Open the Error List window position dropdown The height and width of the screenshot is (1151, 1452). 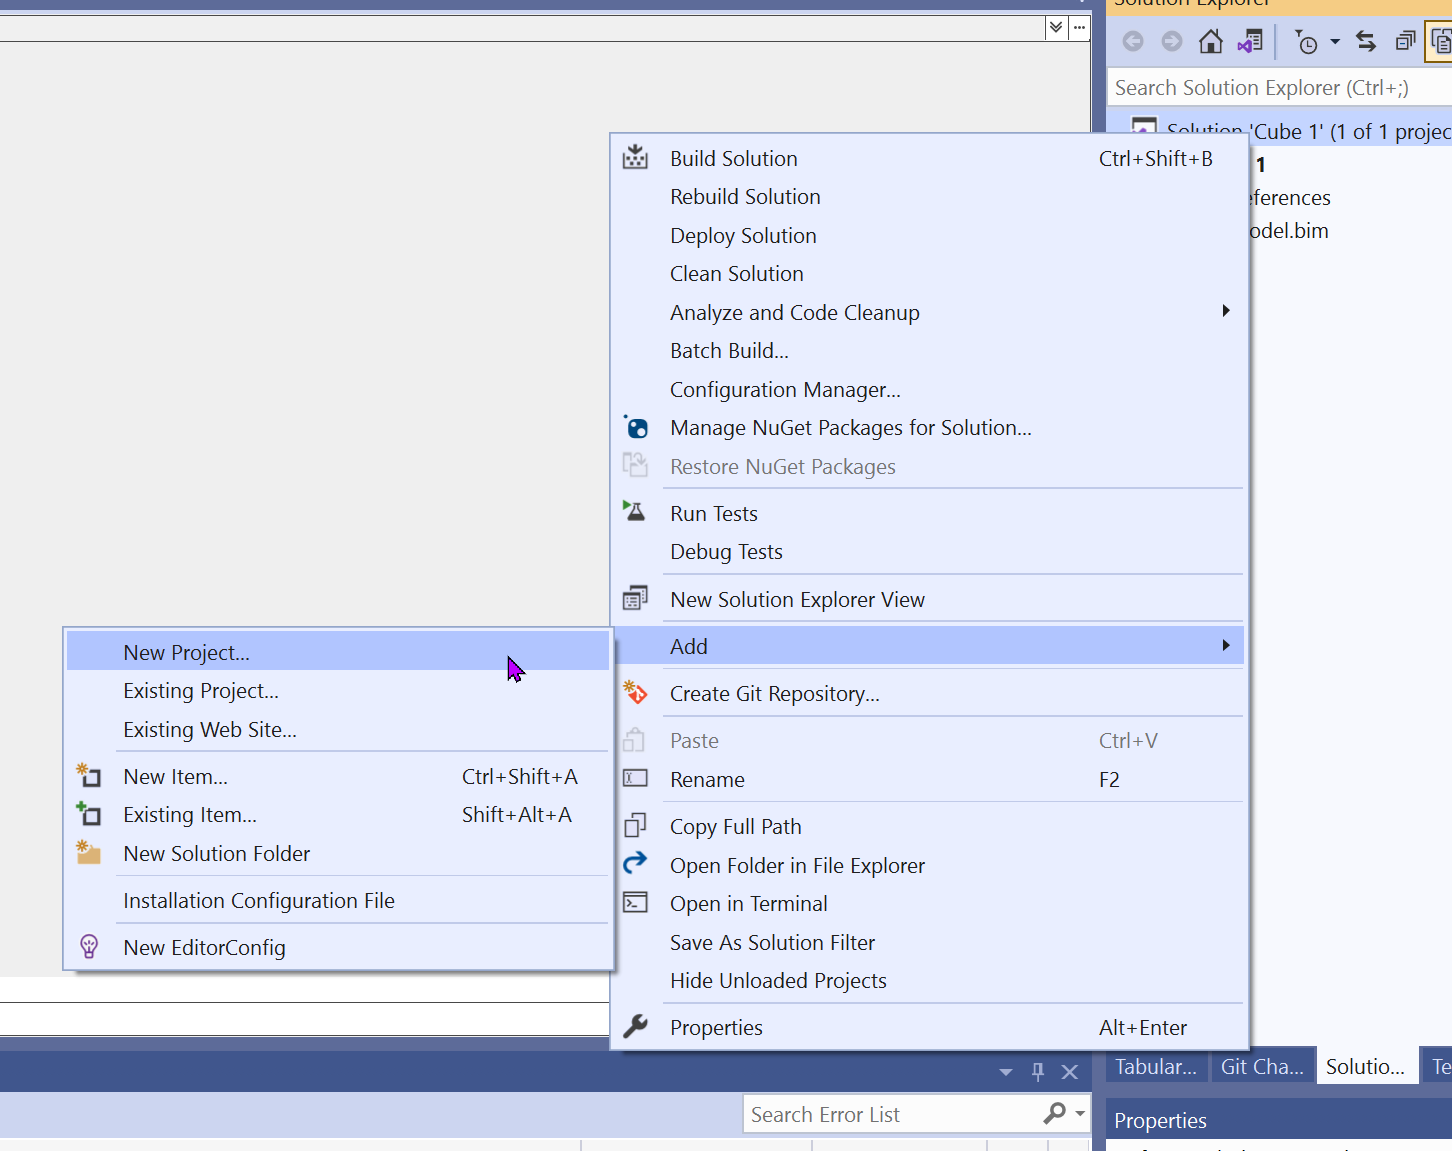(x=1006, y=1072)
